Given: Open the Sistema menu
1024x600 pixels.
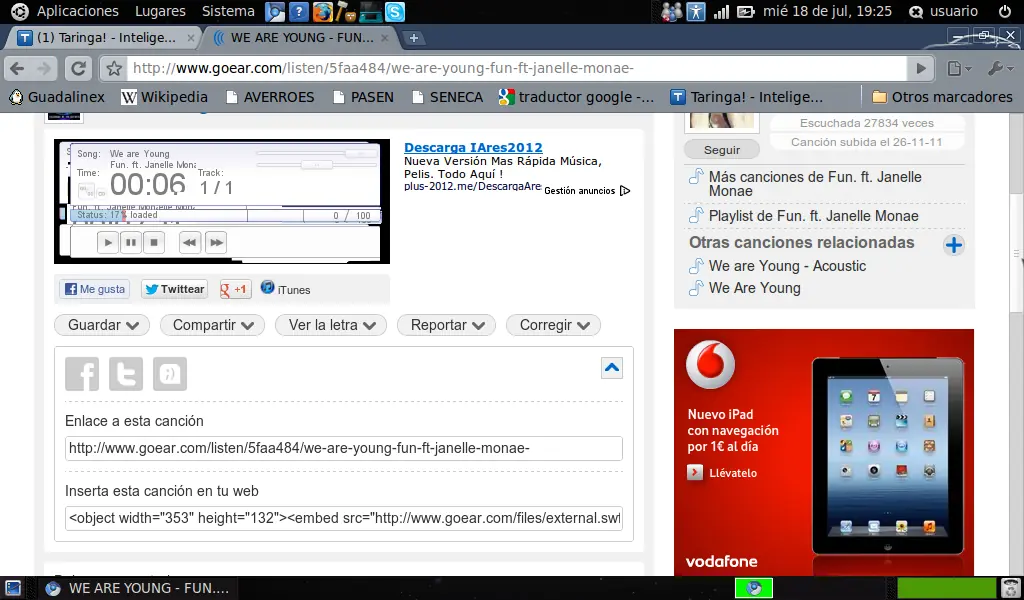Looking at the screenshot, I should point(228,11).
